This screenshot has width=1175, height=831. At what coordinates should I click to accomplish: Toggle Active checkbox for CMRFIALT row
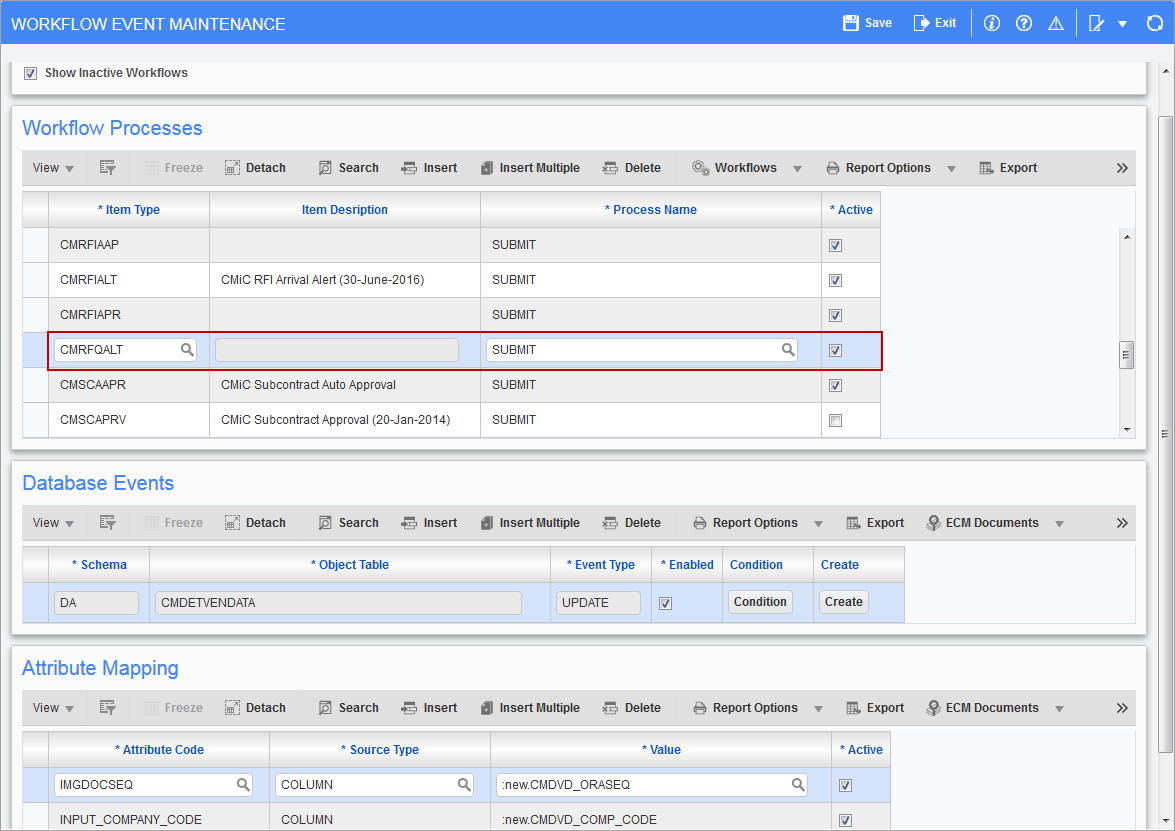tap(836, 280)
